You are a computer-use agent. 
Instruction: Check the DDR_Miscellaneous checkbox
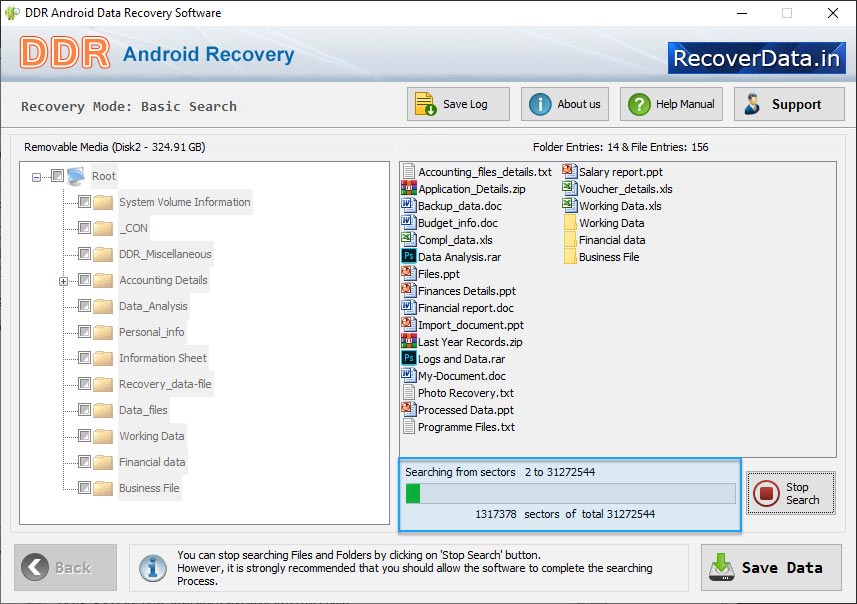[84, 254]
